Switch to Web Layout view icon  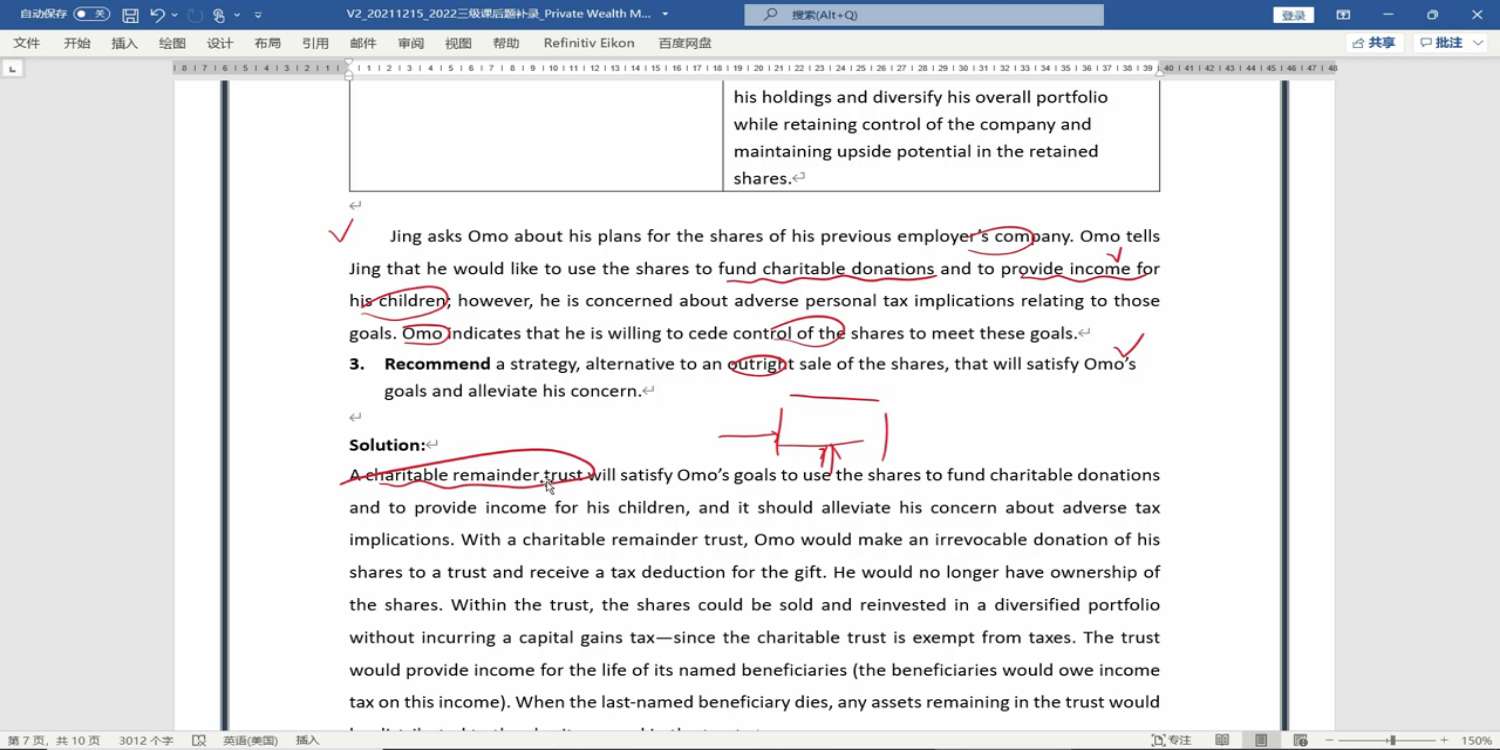[1300, 740]
